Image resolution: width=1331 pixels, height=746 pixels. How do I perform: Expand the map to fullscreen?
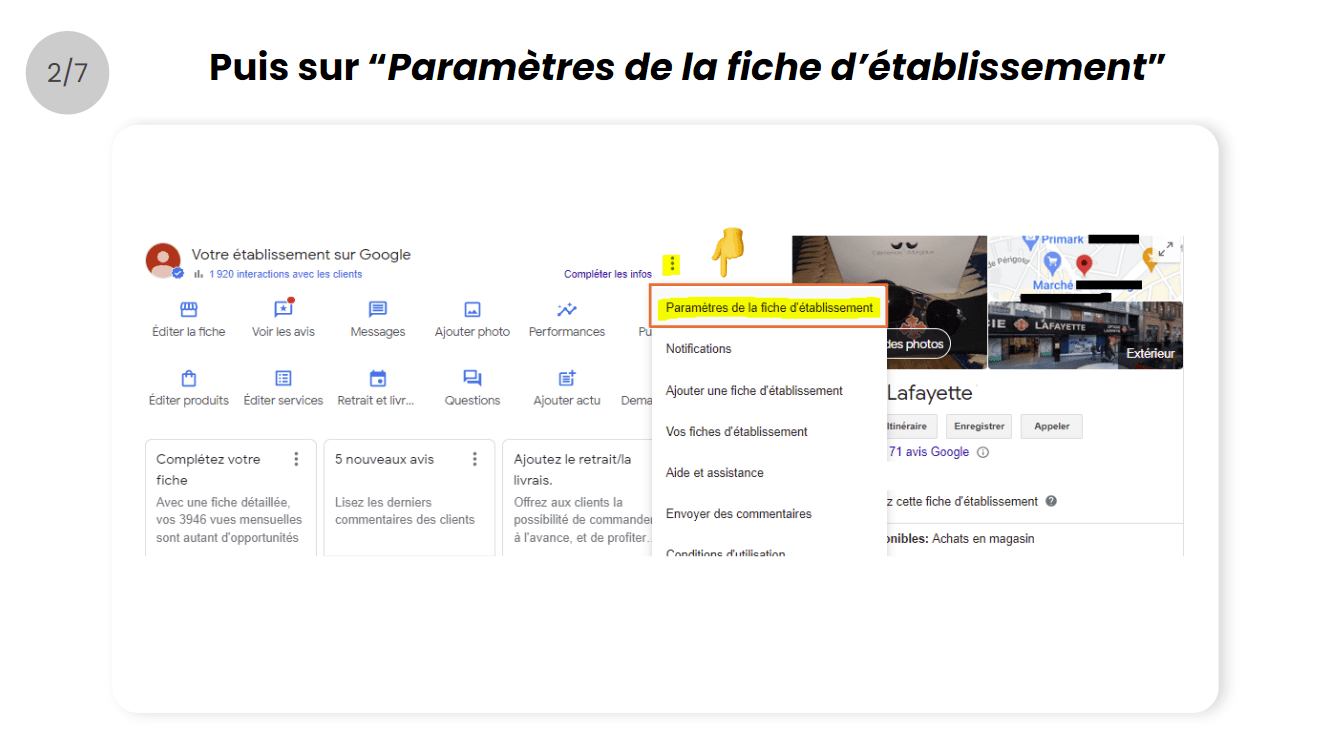[1166, 249]
